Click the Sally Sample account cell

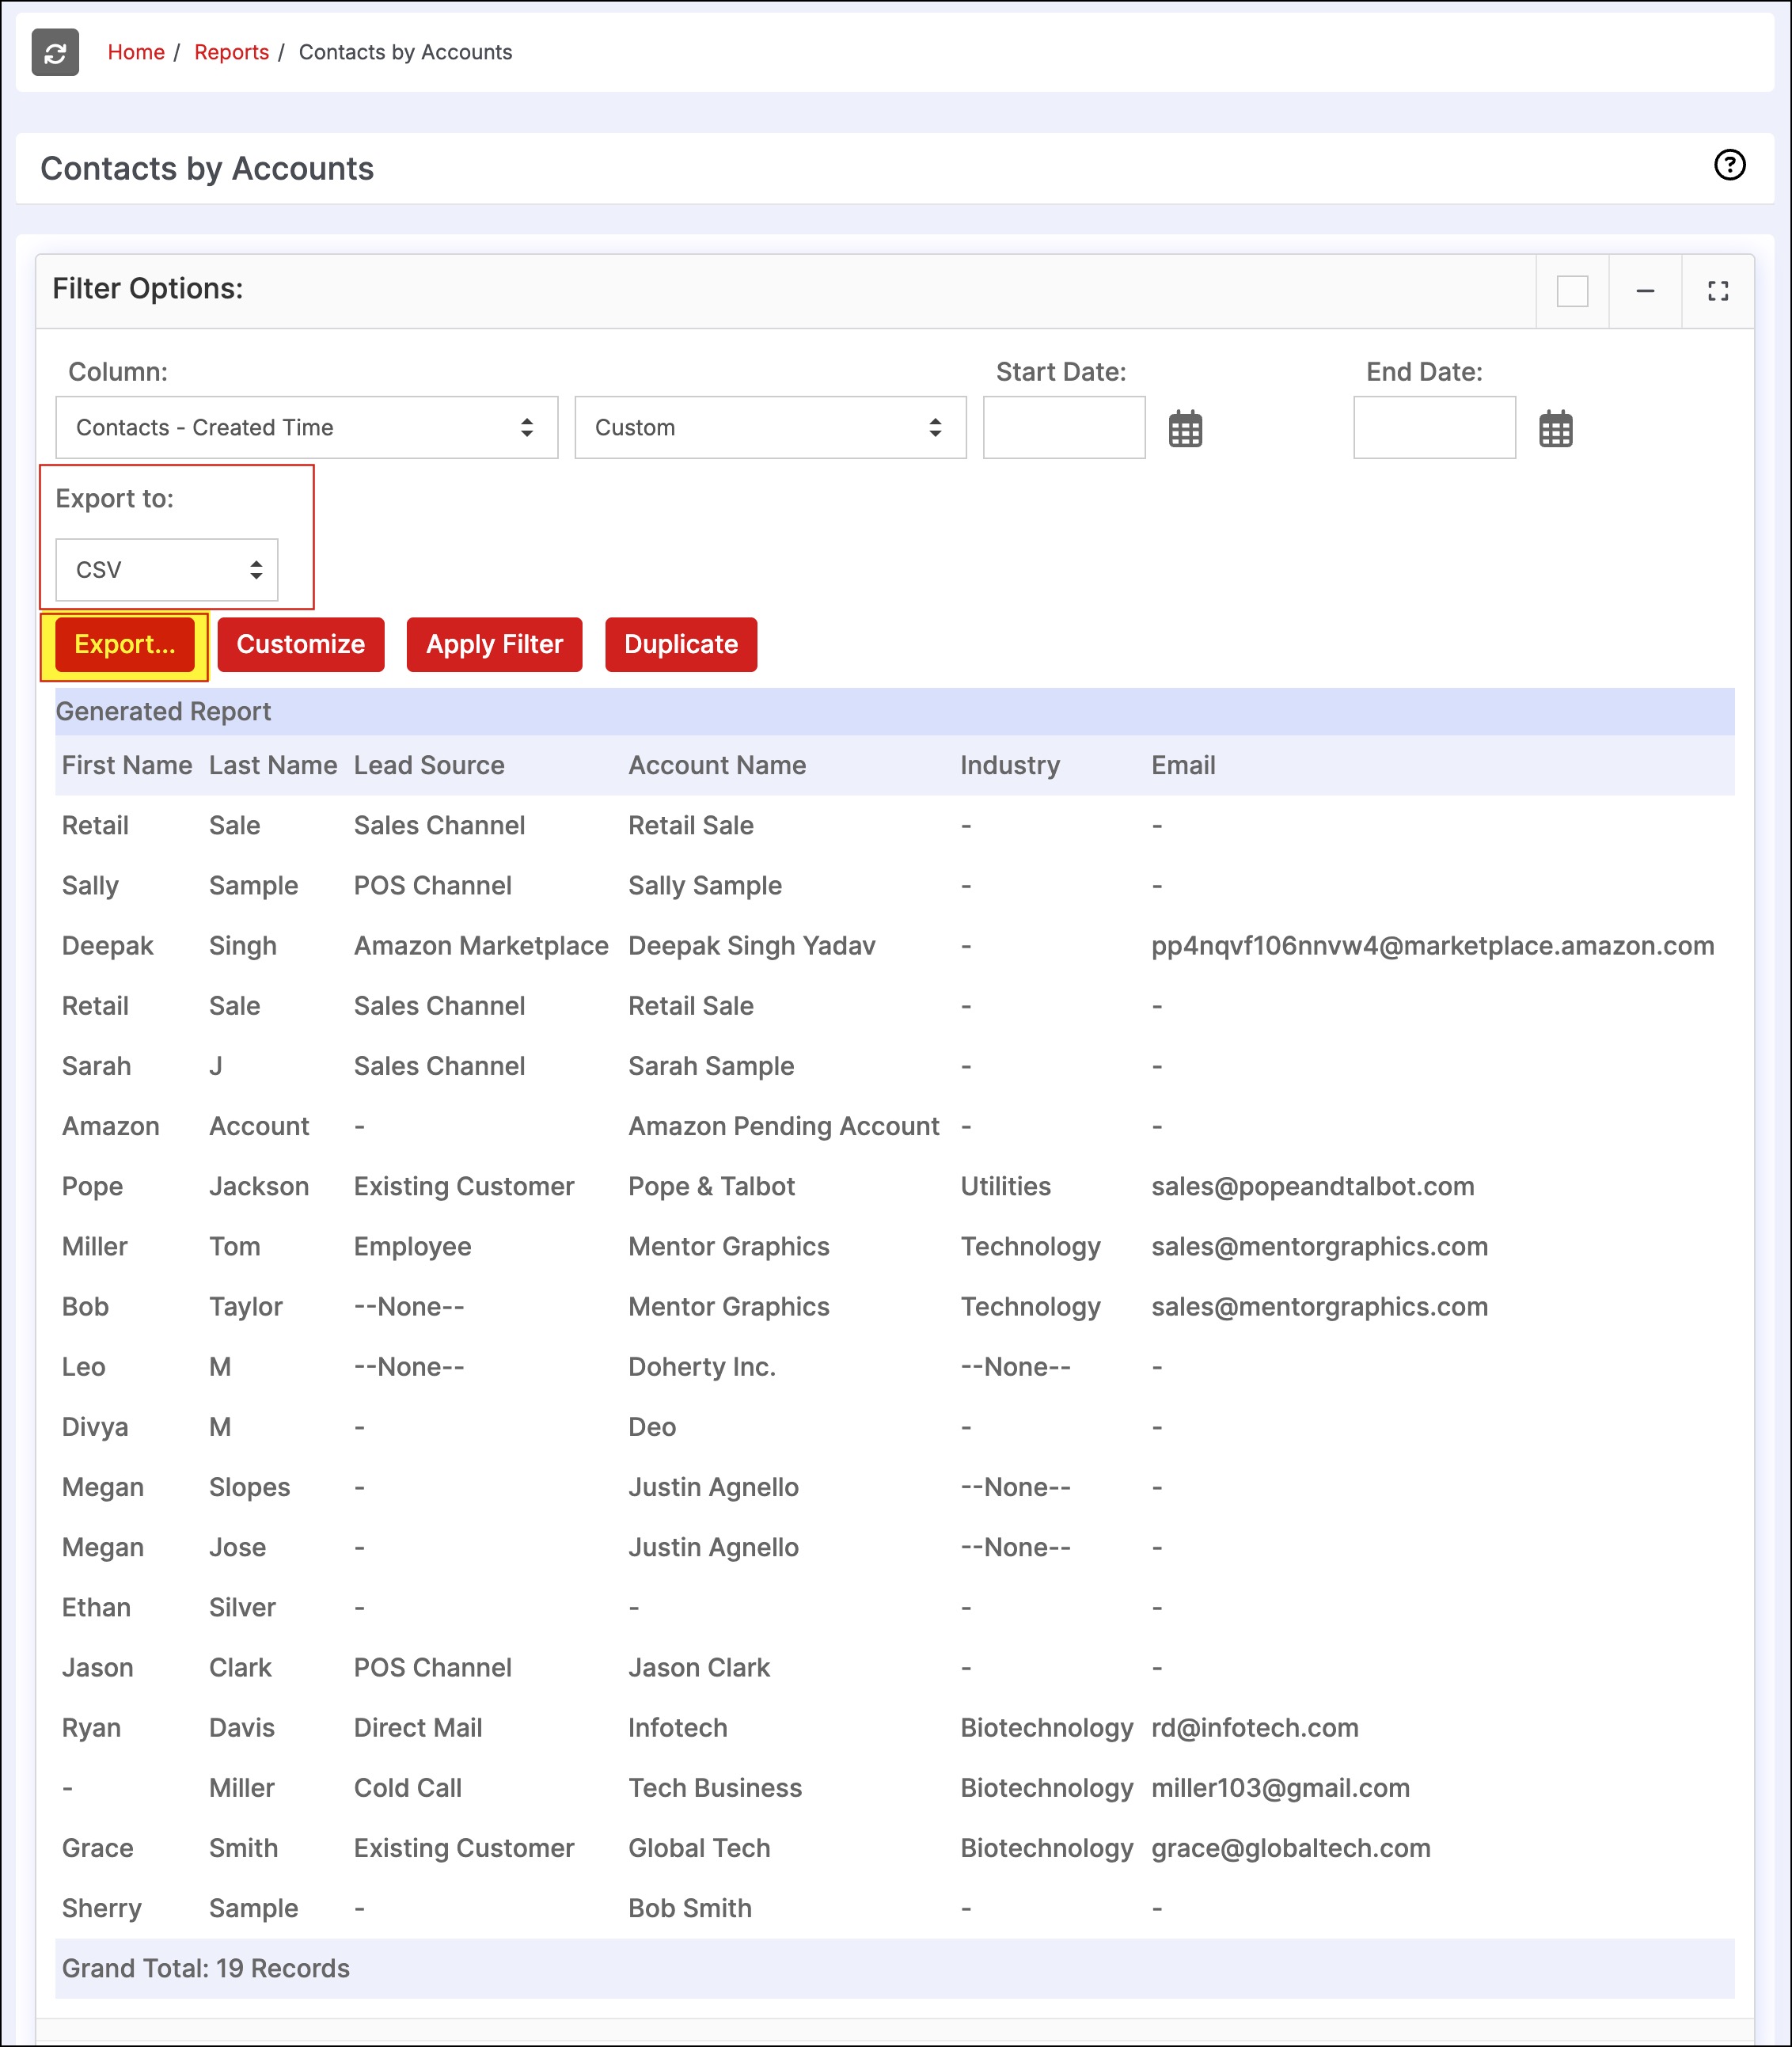(x=705, y=886)
